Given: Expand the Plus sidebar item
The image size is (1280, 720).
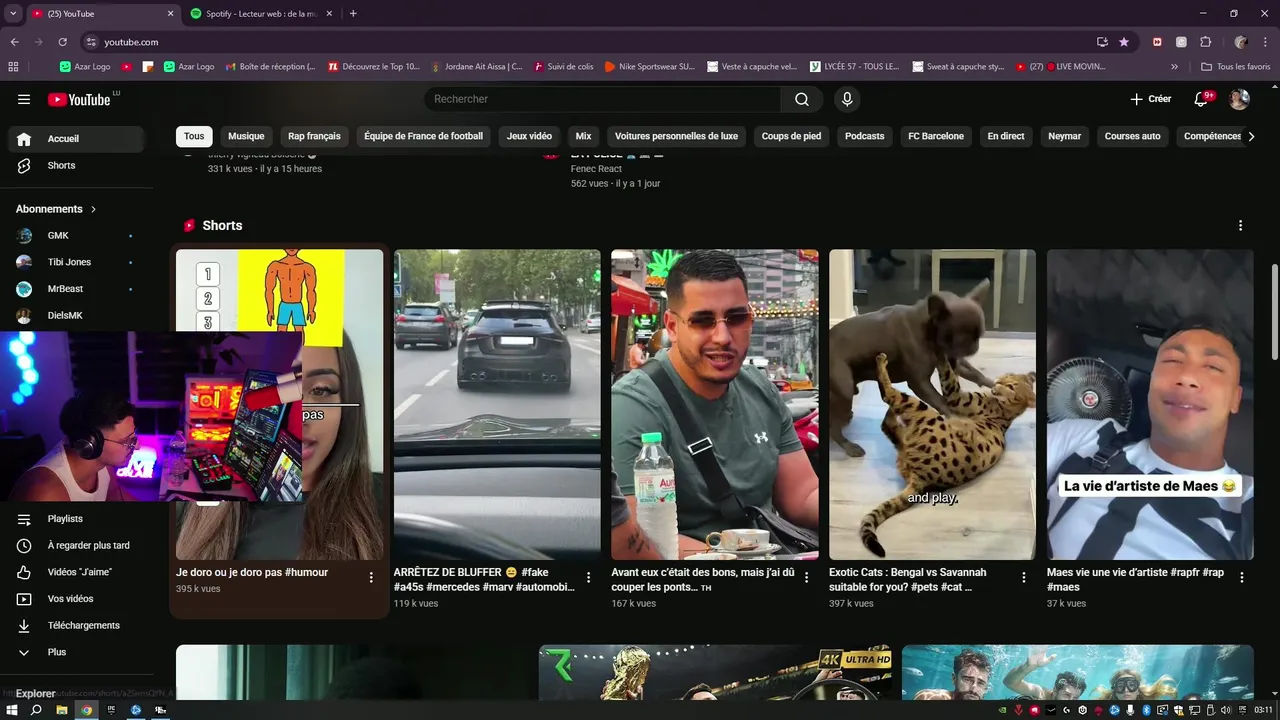Looking at the screenshot, I should pos(76,652).
